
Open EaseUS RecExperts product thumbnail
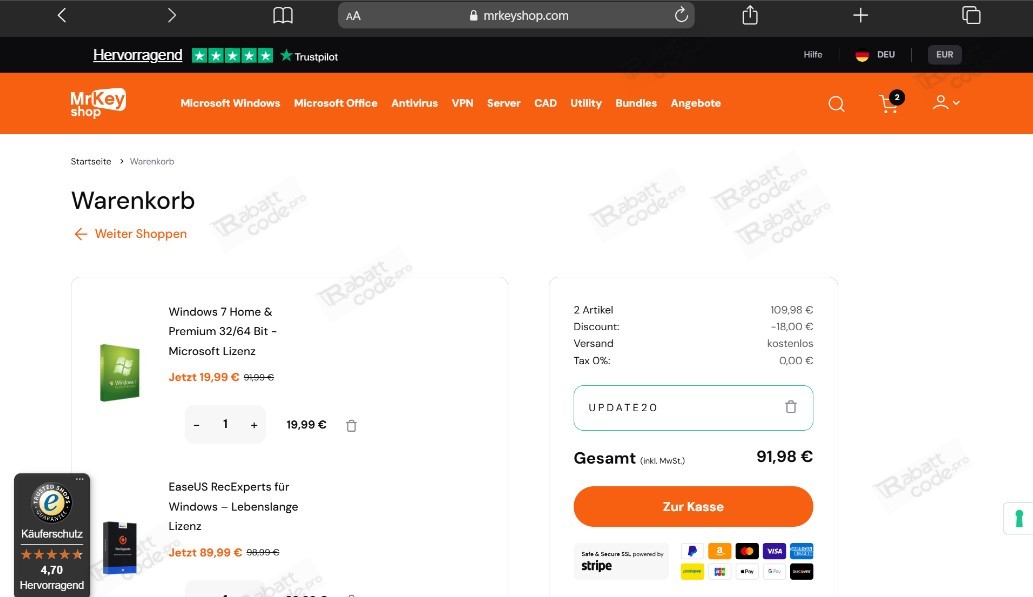(x=120, y=547)
